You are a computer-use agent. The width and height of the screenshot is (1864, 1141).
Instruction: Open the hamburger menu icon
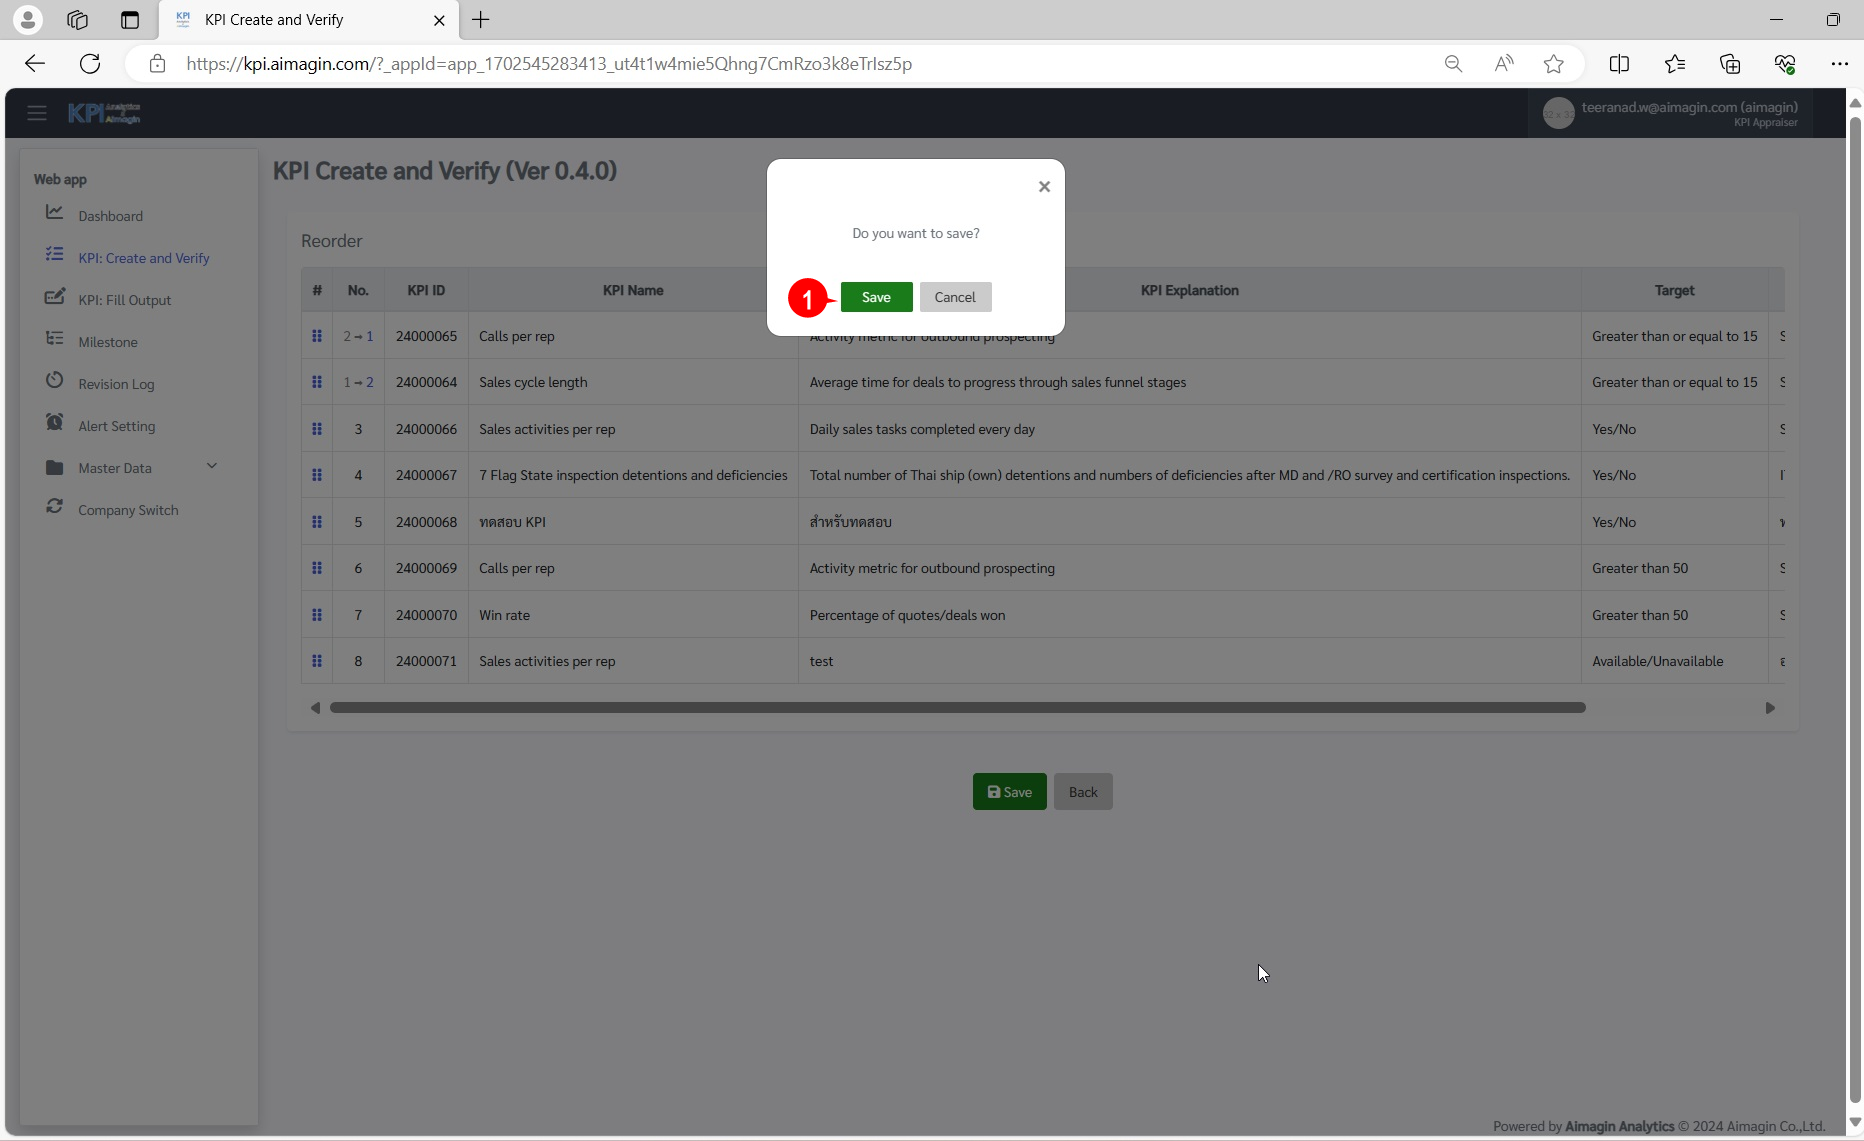click(x=37, y=113)
